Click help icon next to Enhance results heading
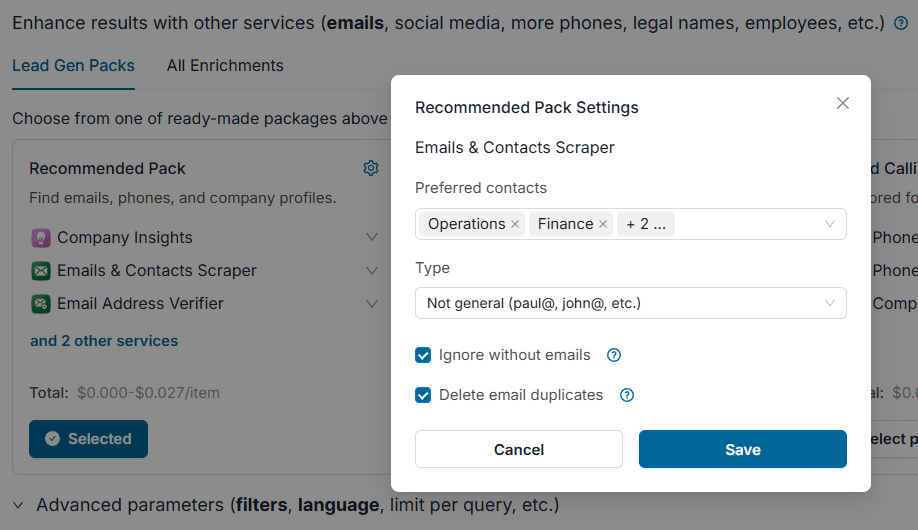 (901, 23)
